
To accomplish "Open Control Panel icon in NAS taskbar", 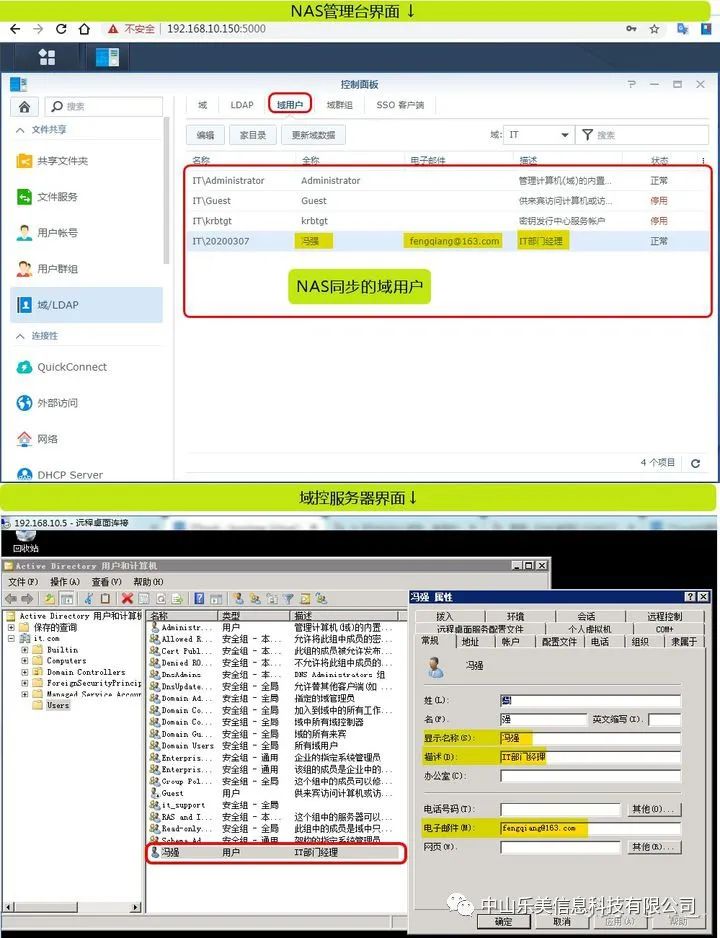I will pos(107,57).
